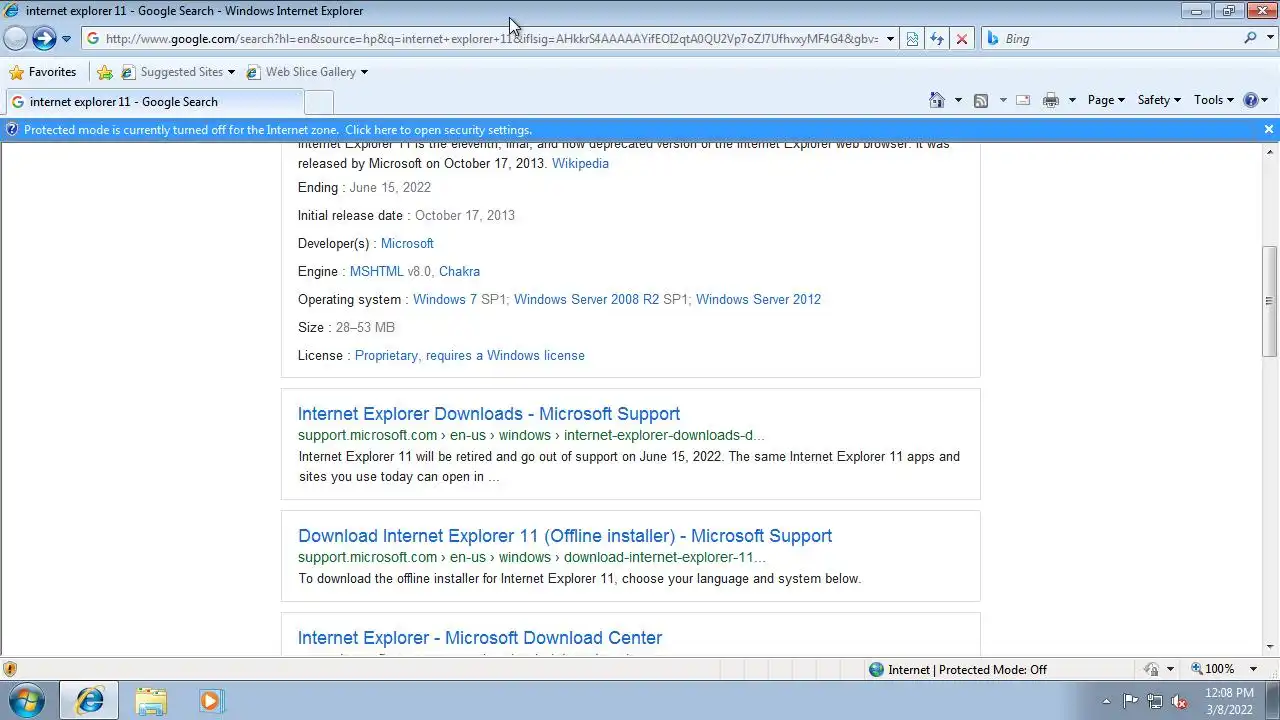Click the status bar privacy lock icon
The width and height of the screenshot is (1280, 720).
[1151, 669]
